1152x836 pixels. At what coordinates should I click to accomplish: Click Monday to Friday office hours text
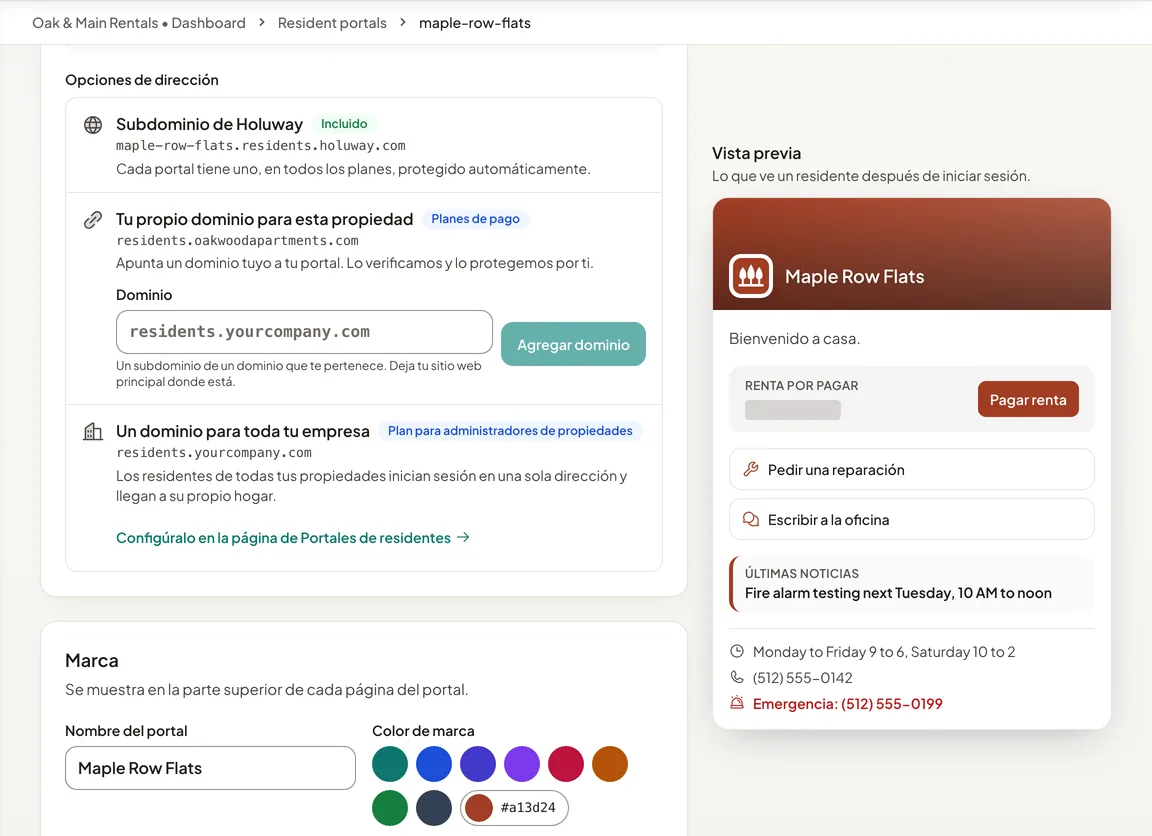[x=884, y=652]
